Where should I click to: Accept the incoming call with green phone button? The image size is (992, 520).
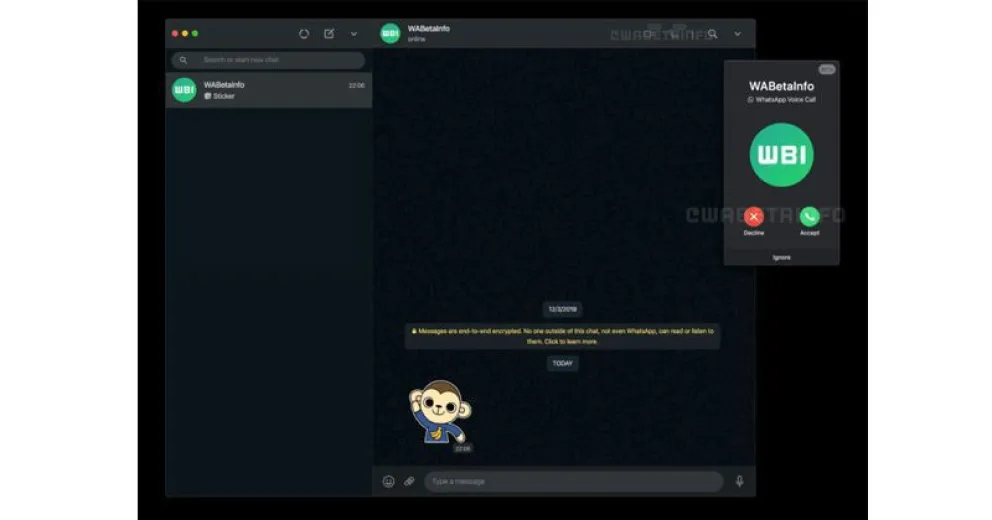809,217
